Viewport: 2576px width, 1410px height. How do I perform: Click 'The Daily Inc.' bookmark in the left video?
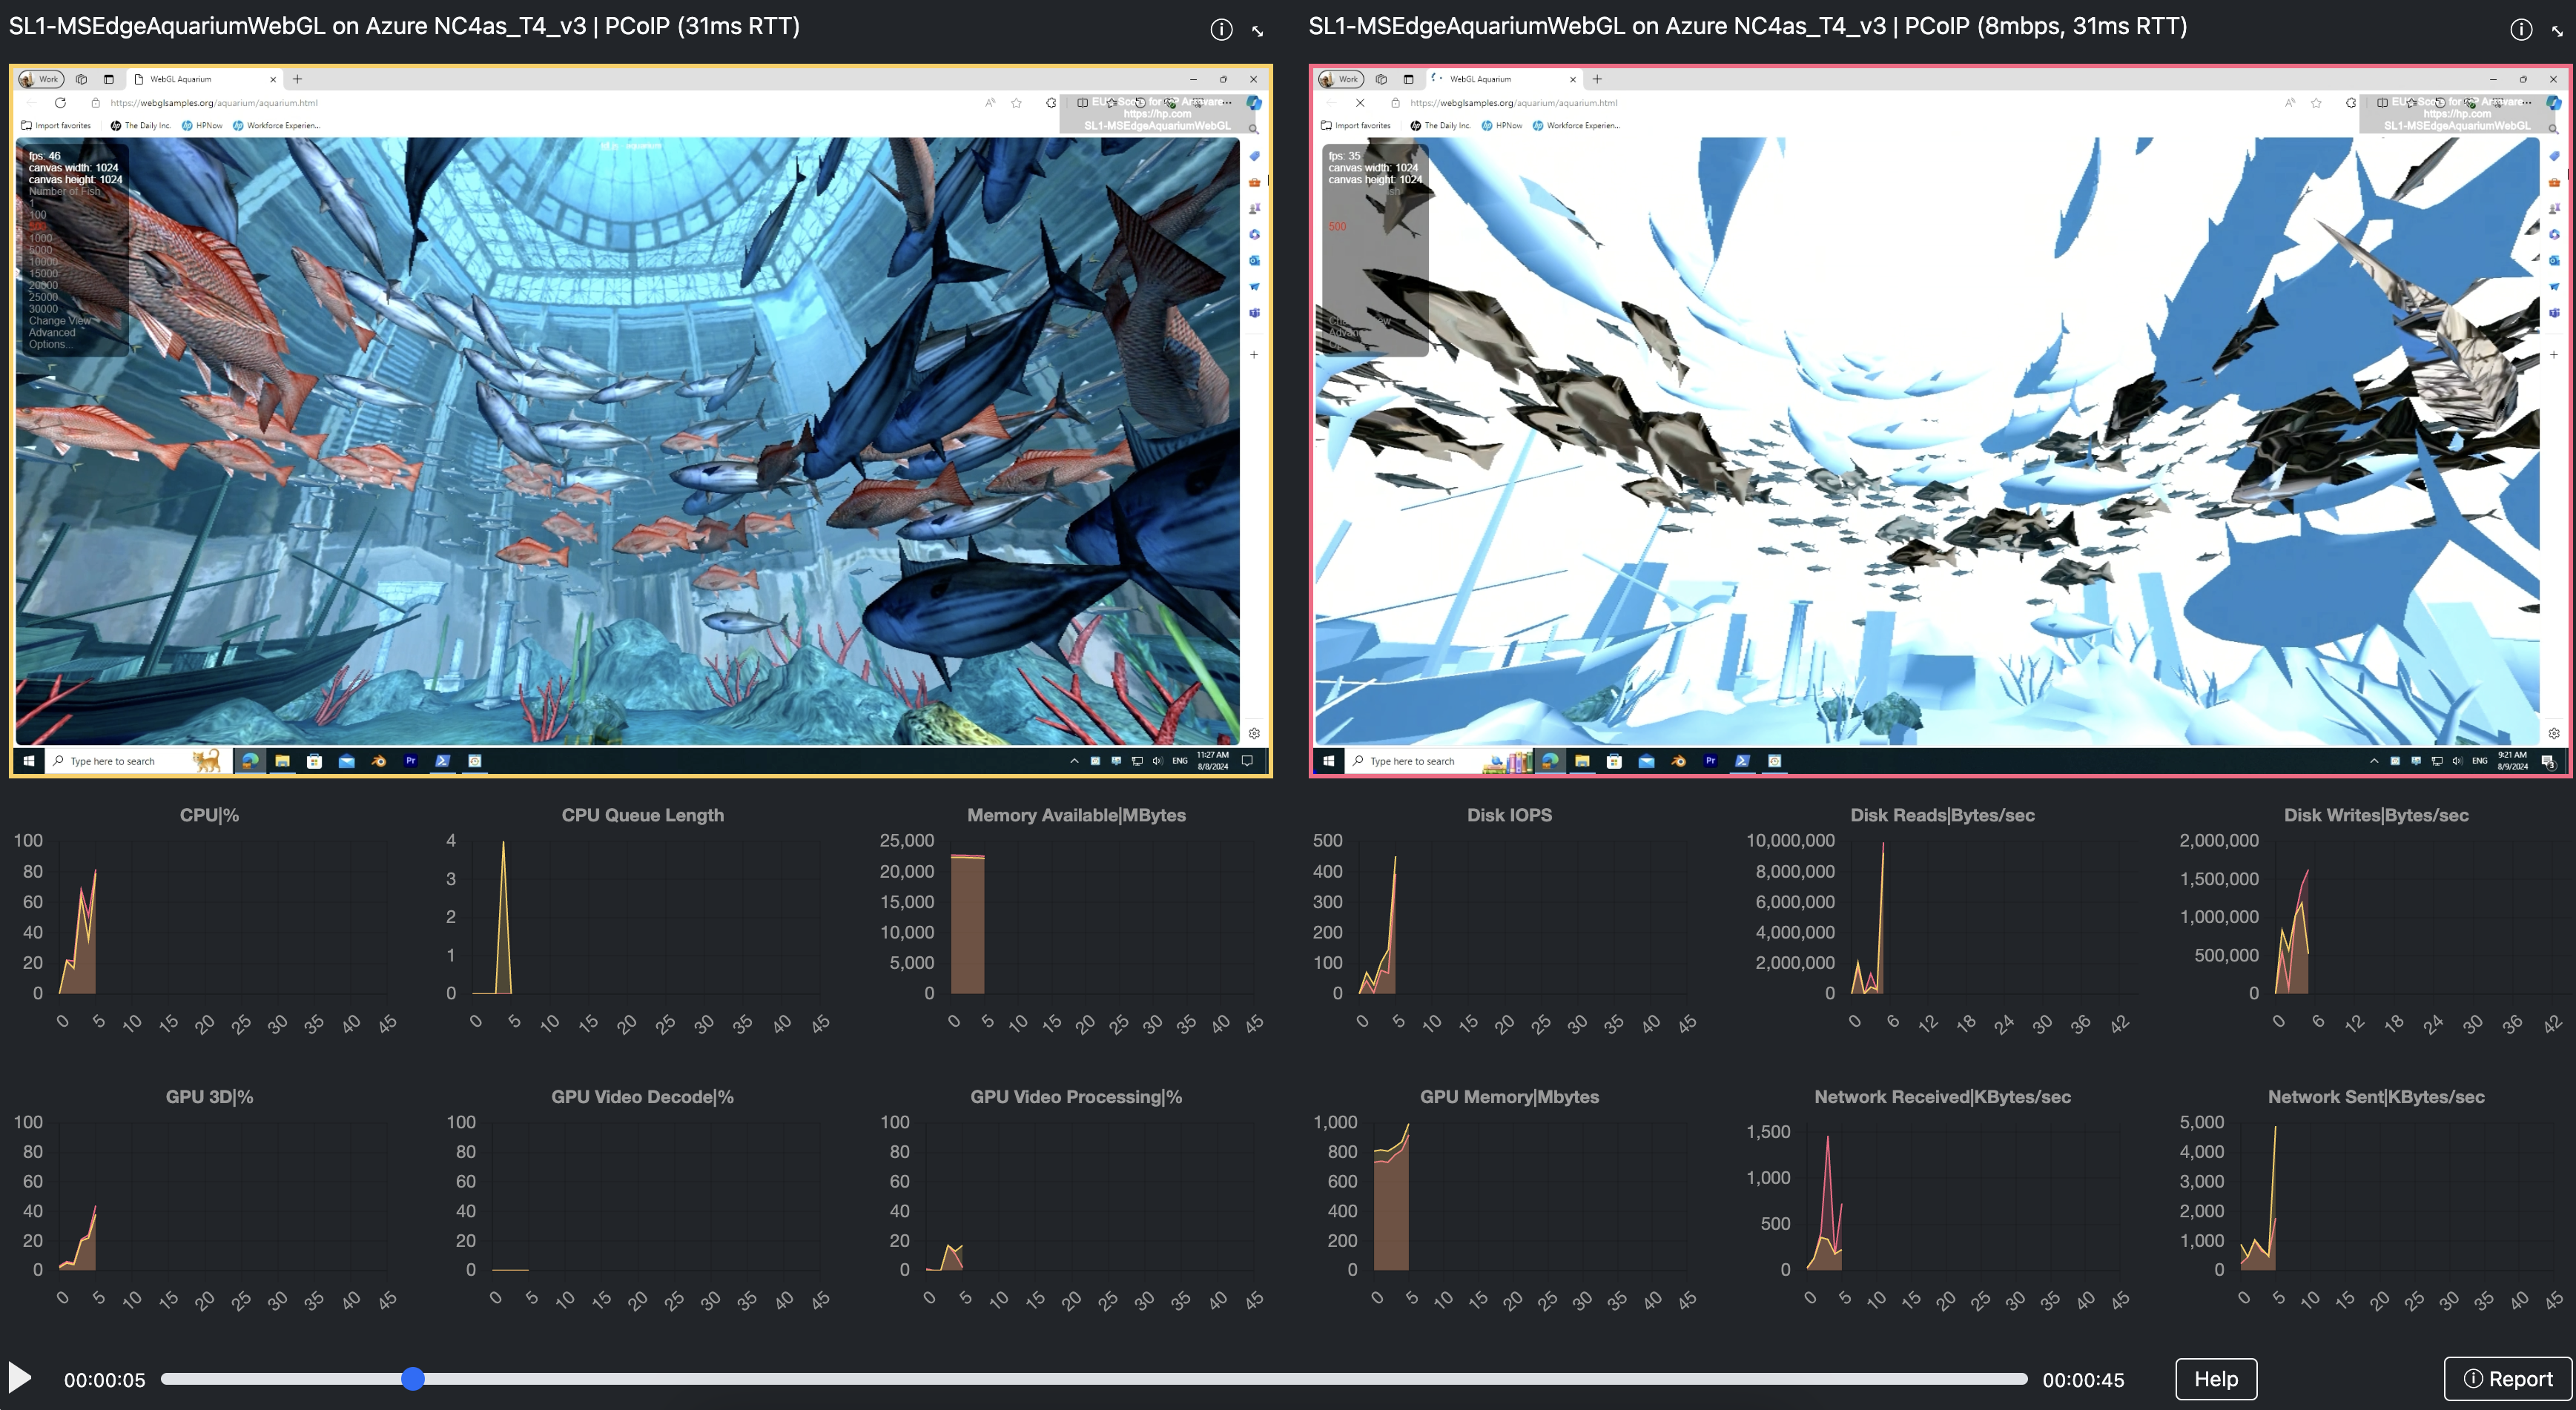pyautogui.click(x=140, y=126)
